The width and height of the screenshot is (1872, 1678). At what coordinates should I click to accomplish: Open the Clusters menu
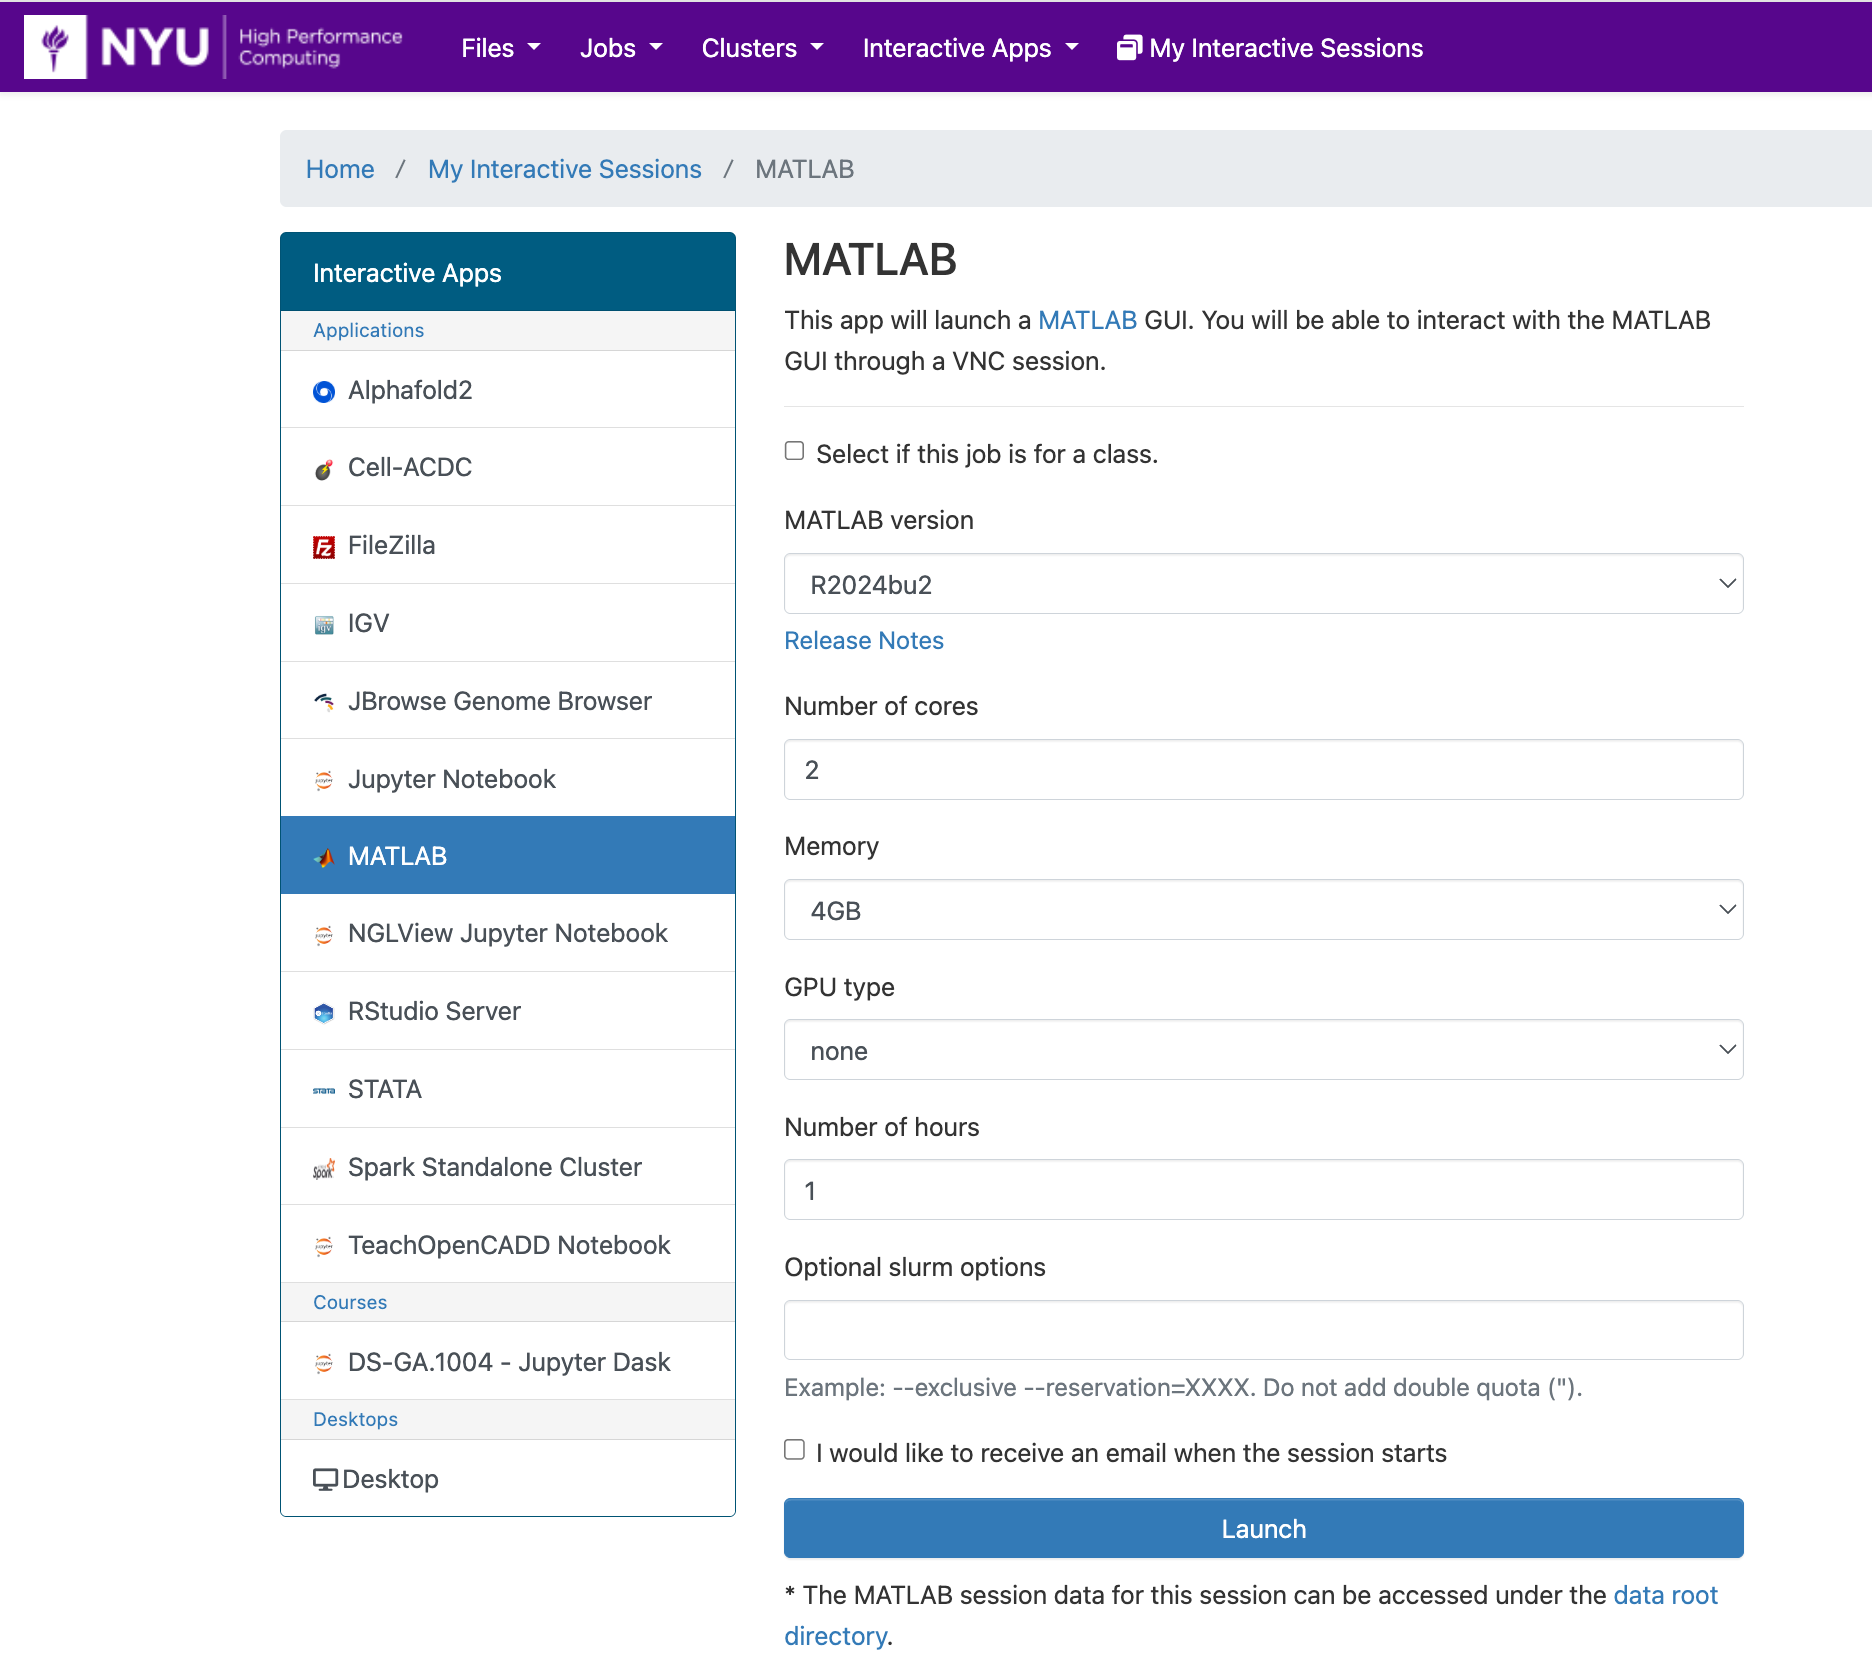coord(762,48)
